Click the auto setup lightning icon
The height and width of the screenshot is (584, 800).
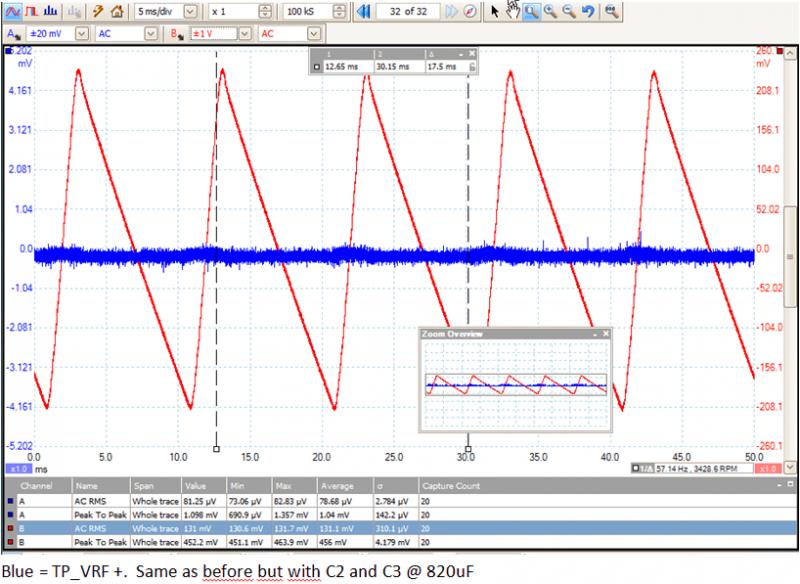98,11
